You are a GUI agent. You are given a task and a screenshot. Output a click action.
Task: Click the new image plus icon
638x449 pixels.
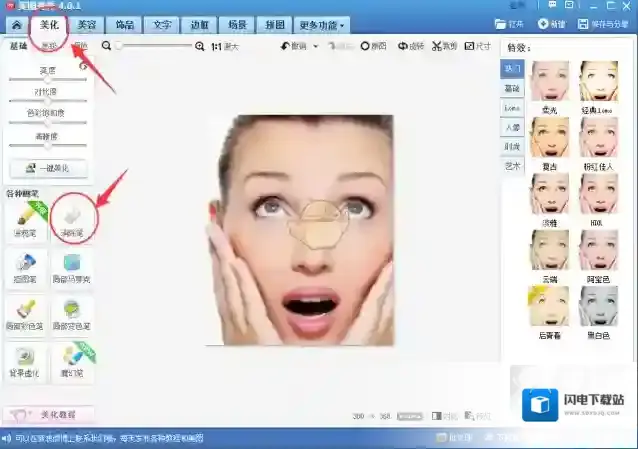click(543, 24)
